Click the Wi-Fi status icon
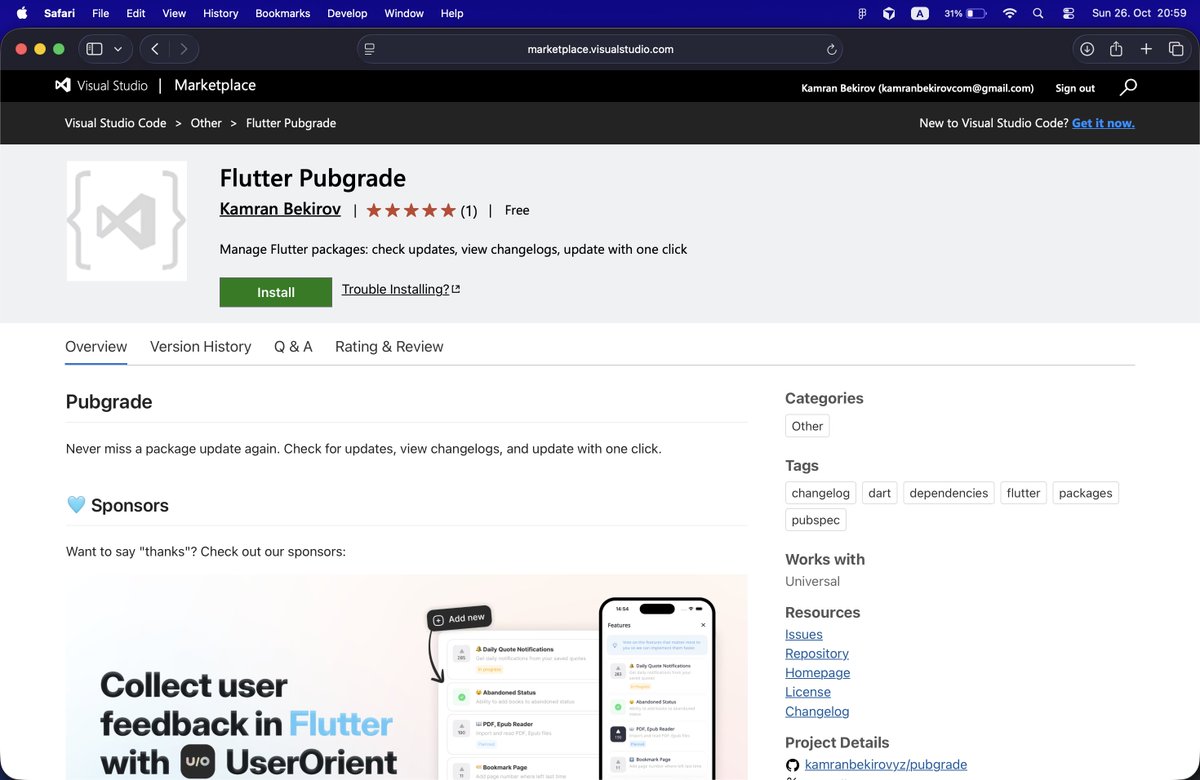Image resolution: width=1200 pixels, height=780 pixels. [1009, 13]
